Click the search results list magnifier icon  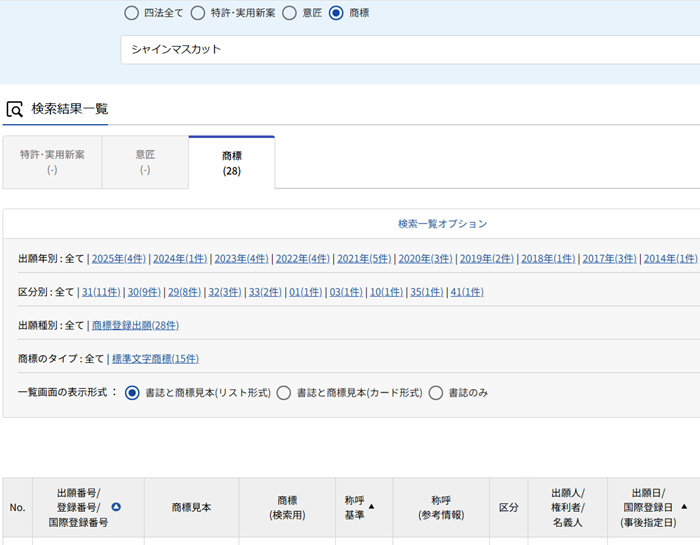(14, 109)
